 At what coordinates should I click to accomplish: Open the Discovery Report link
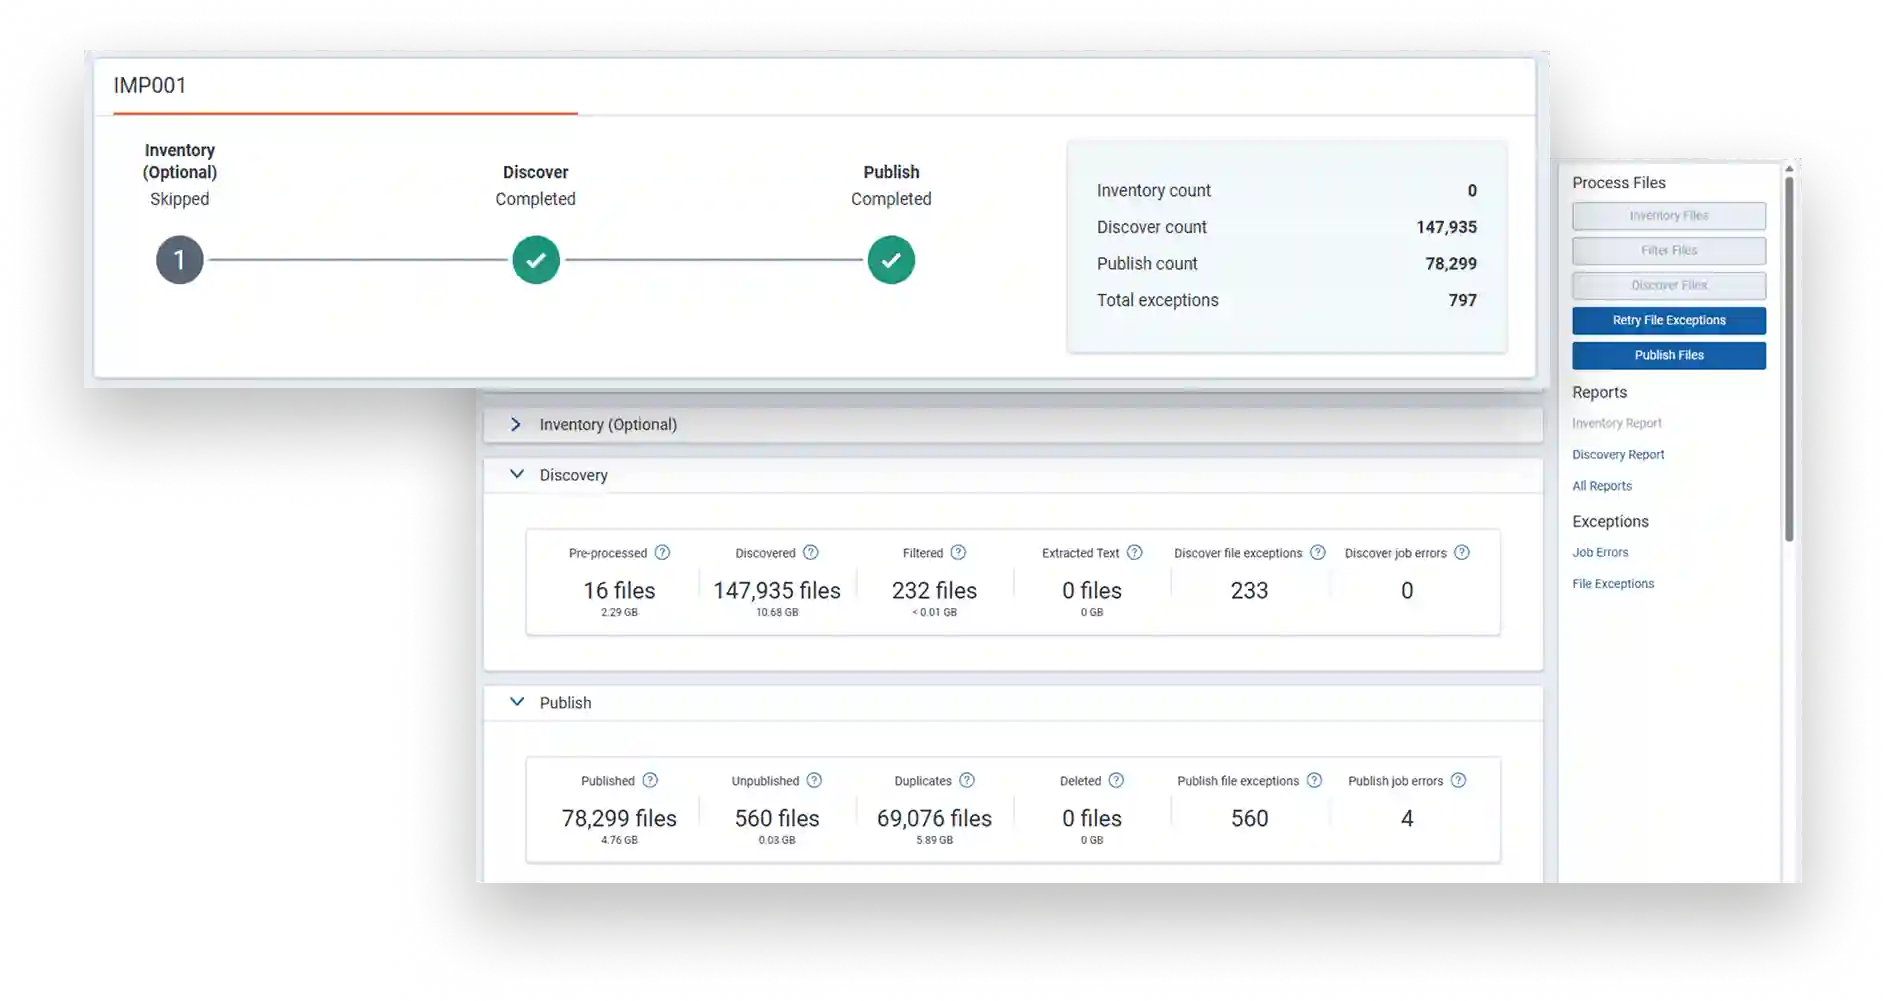[x=1618, y=455]
